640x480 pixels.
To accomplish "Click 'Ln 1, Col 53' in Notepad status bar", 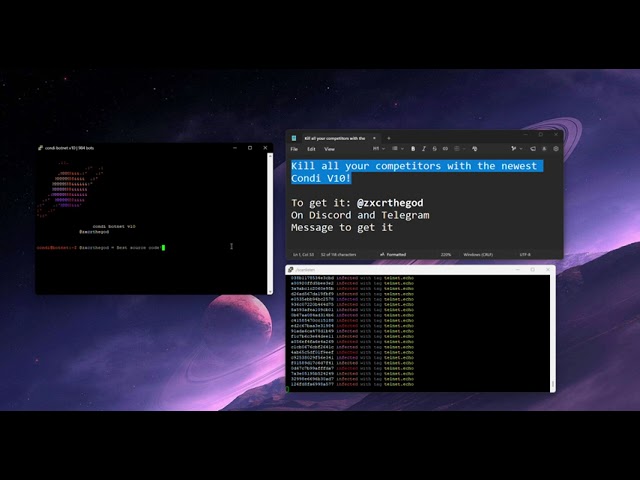I will pos(303,255).
